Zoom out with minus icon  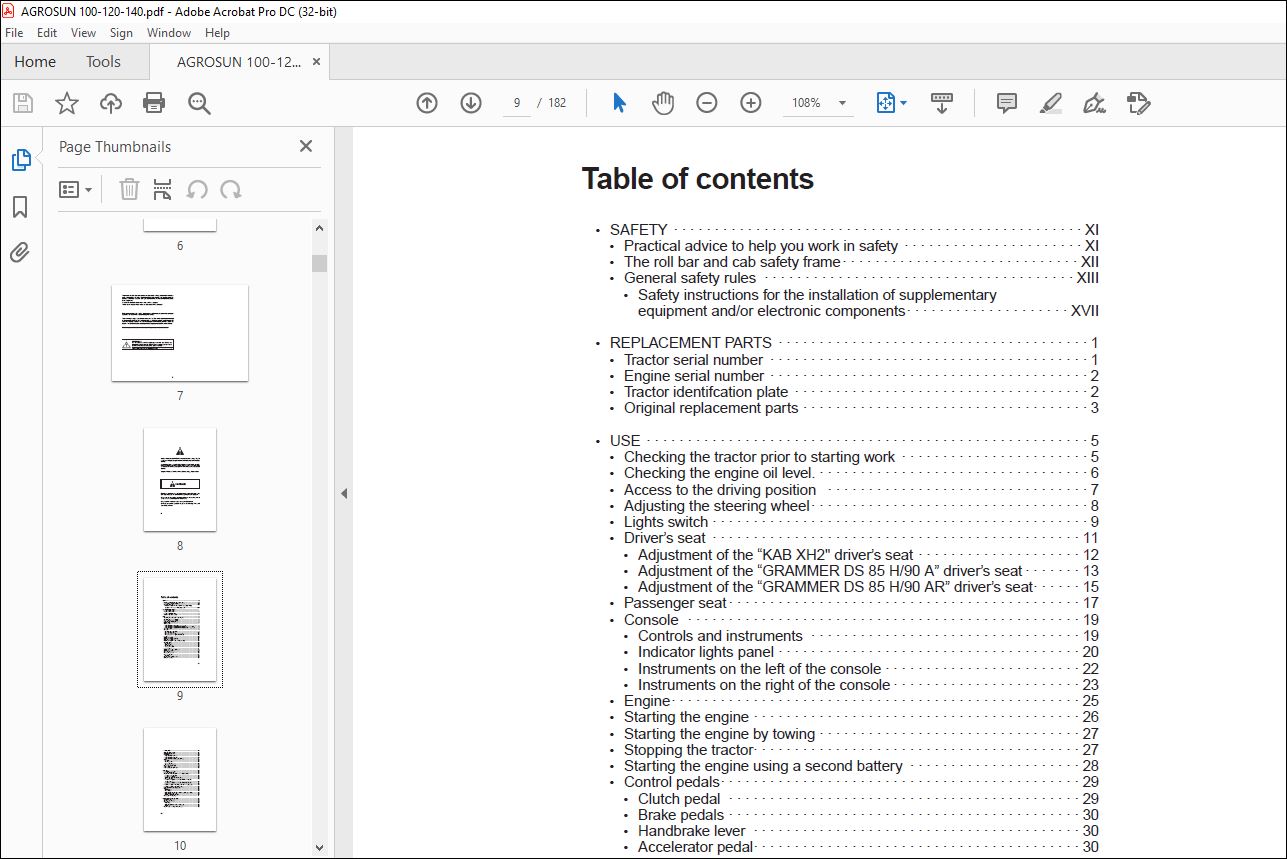click(x=707, y=103)
